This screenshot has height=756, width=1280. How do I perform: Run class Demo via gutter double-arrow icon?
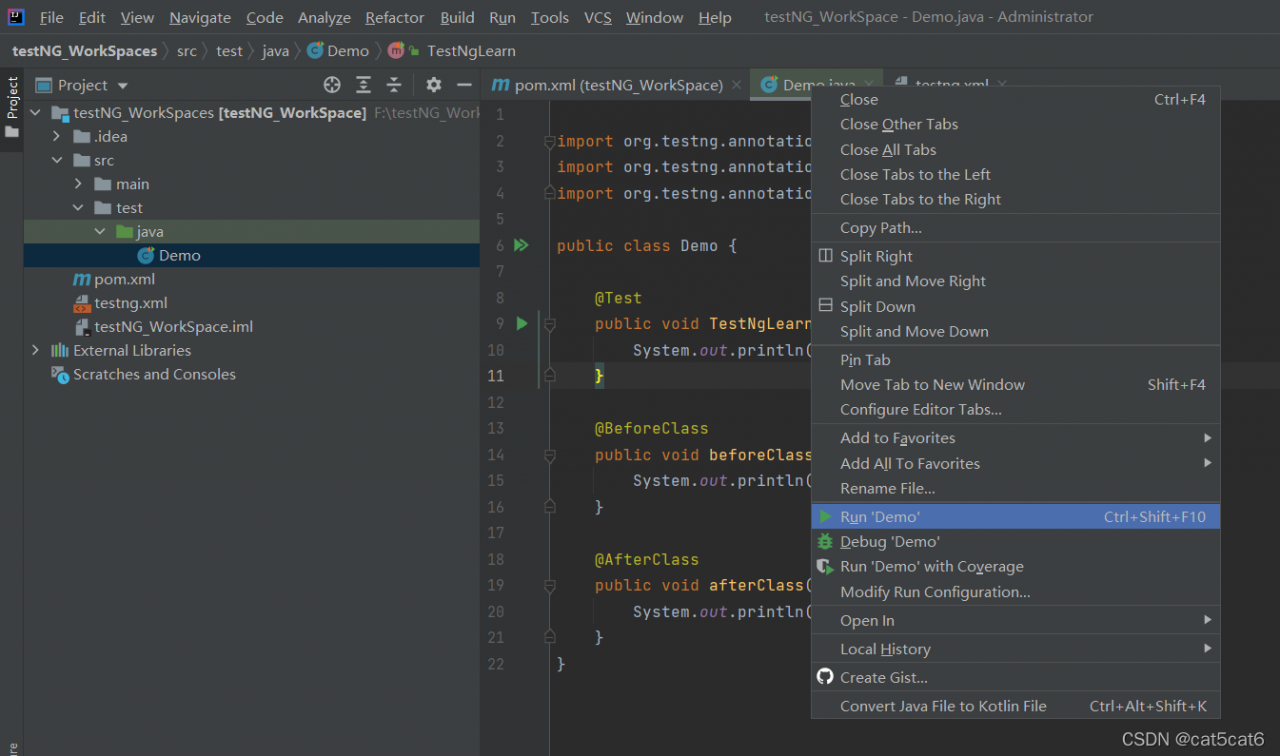coord(521,245)
